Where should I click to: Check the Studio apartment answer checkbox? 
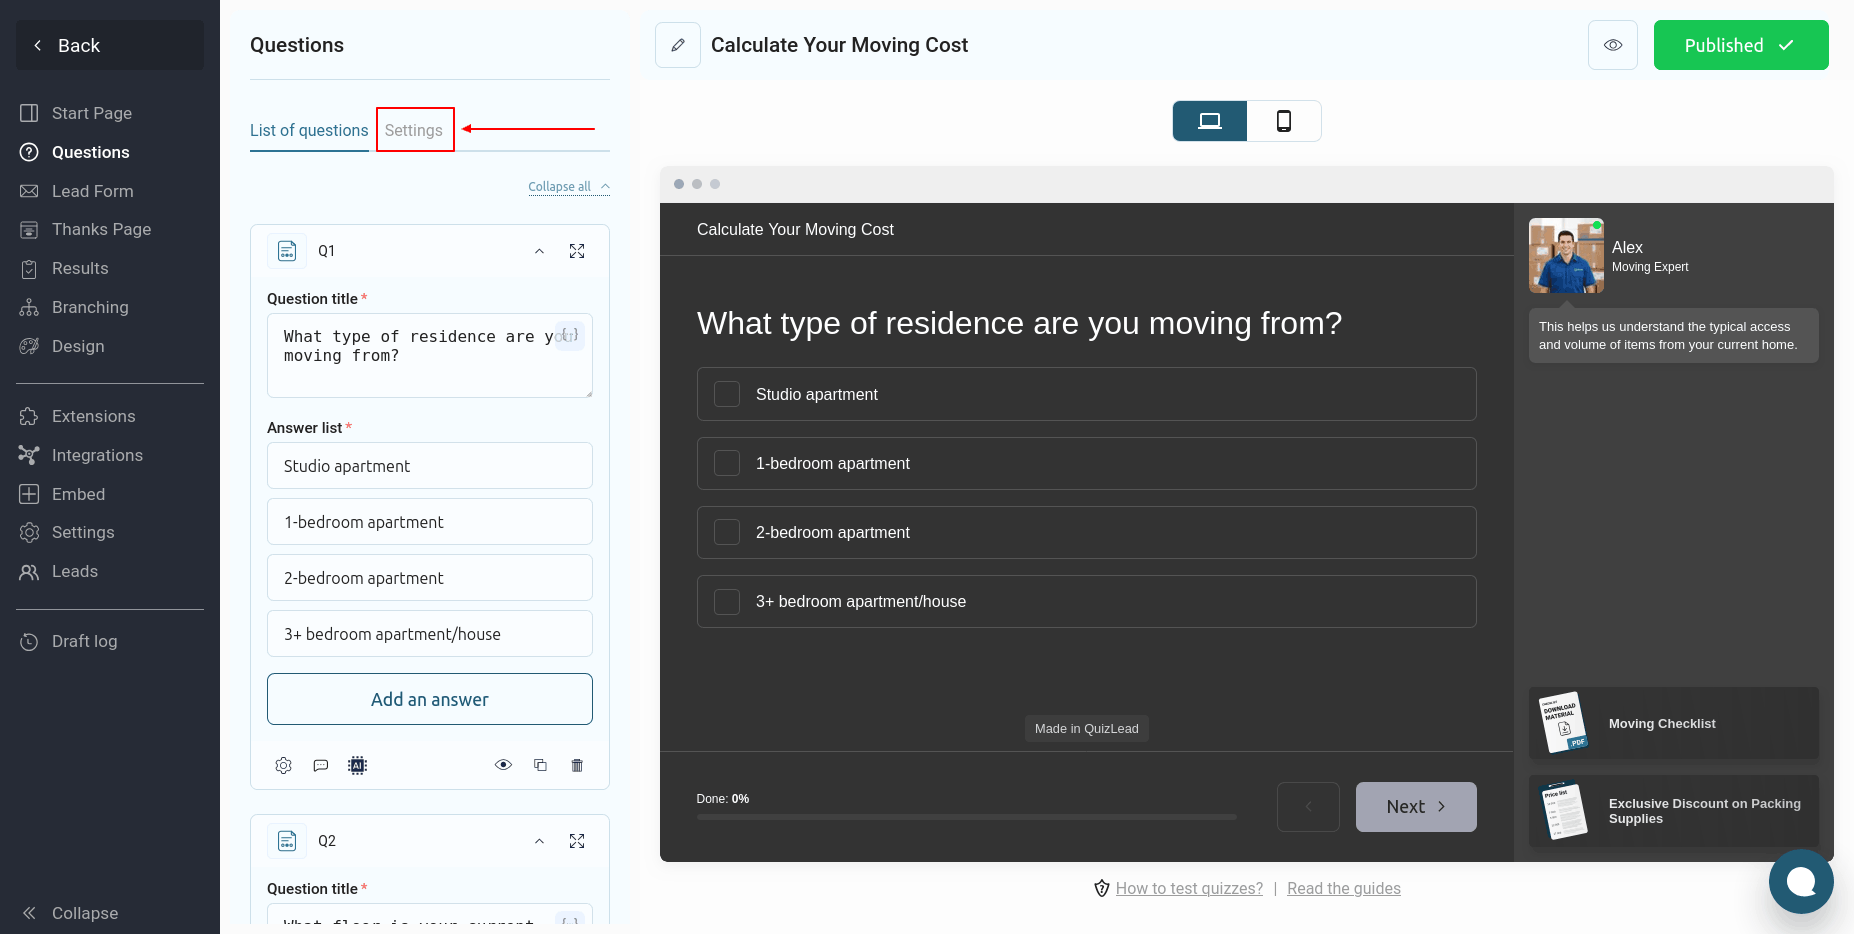point(727,394)
